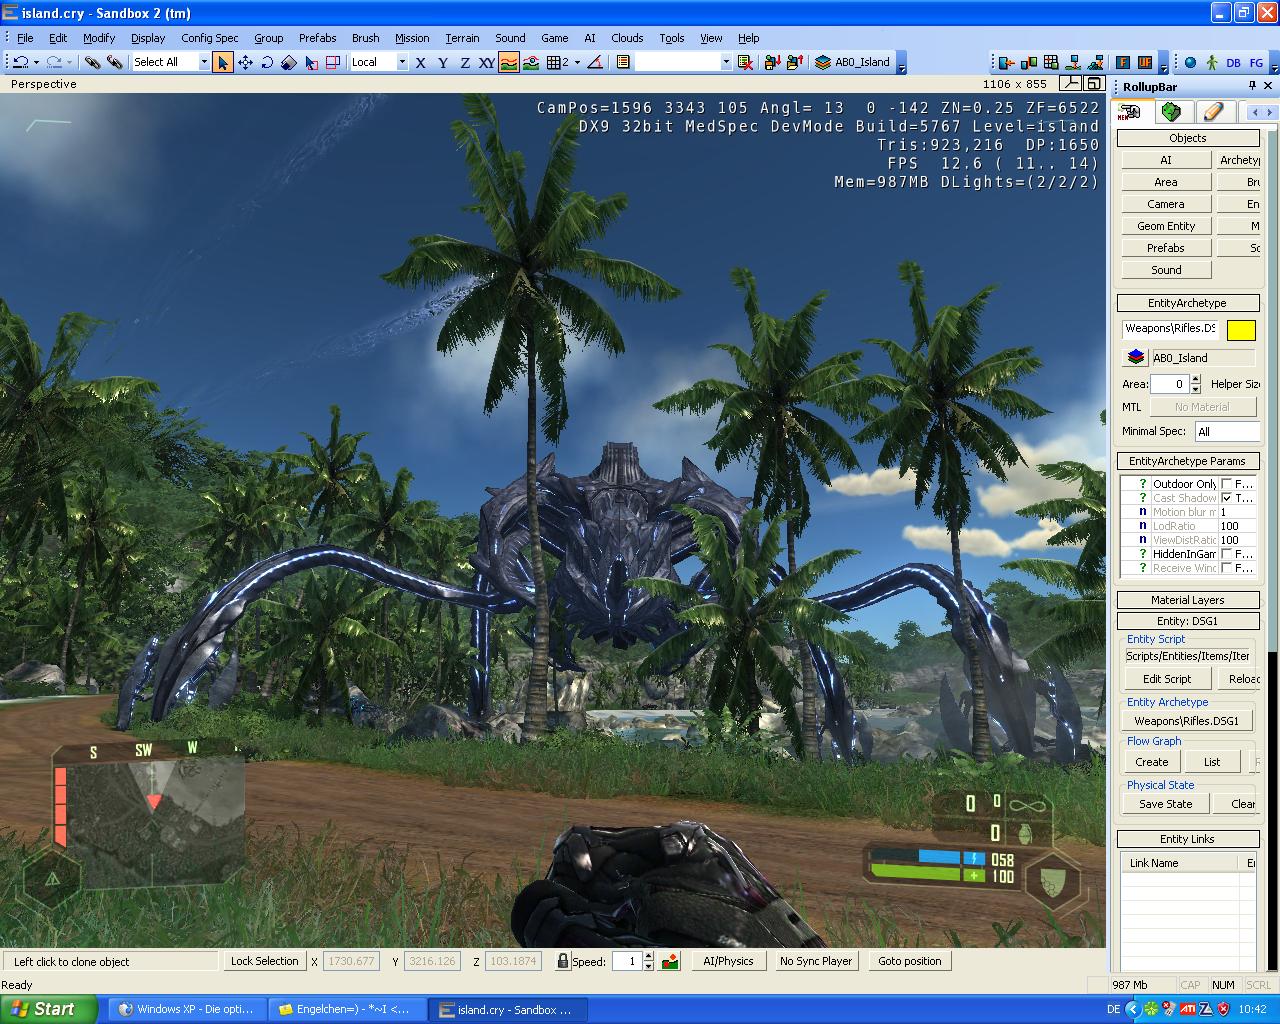
Task: Click the Geom Entity object button
Action: 1166,226
